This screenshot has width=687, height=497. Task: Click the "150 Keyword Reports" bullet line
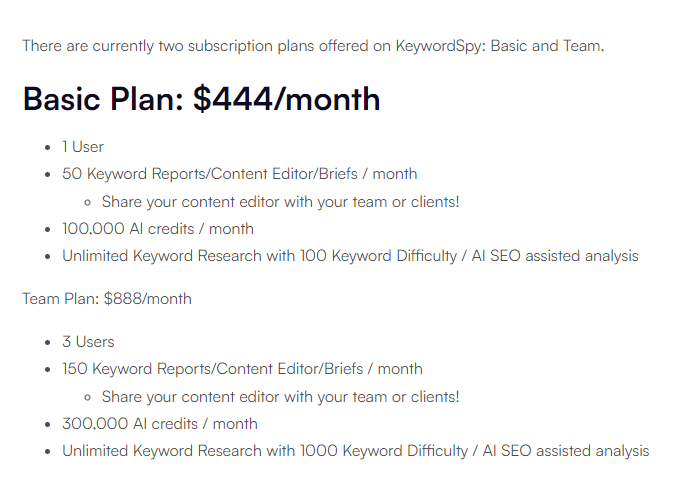[242, 369]
